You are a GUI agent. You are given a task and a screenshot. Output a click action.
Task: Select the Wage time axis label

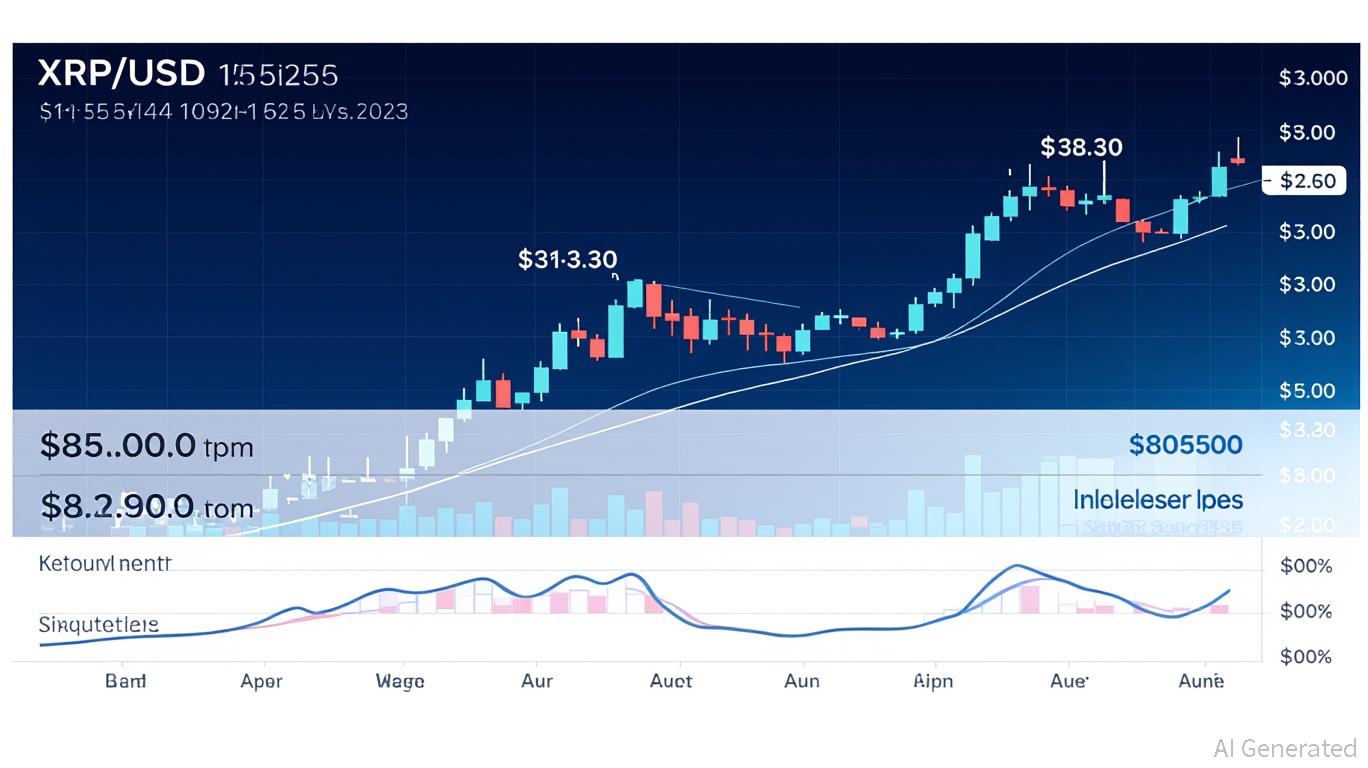(399, 681)
